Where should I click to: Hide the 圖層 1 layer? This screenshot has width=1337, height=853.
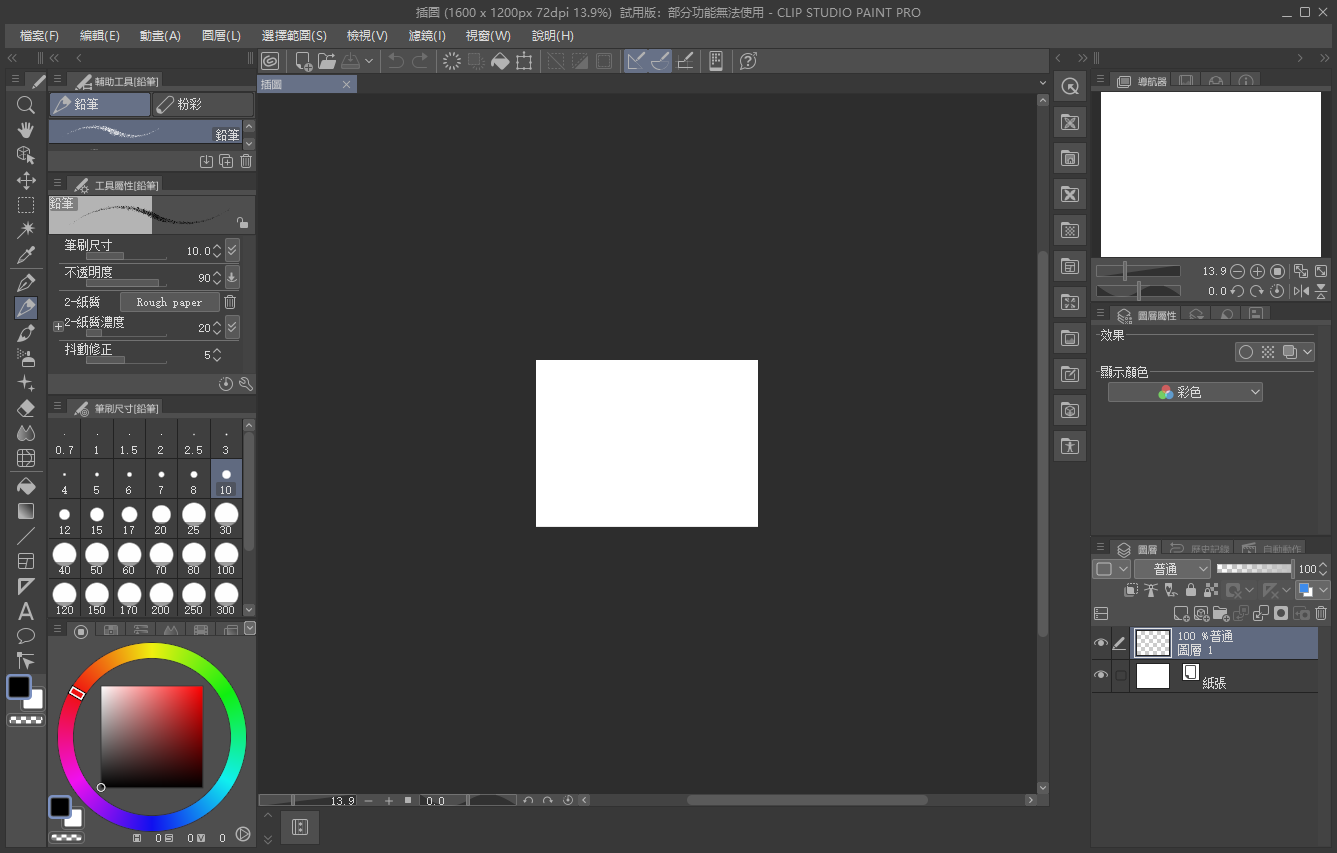[x=1101, y=643]
